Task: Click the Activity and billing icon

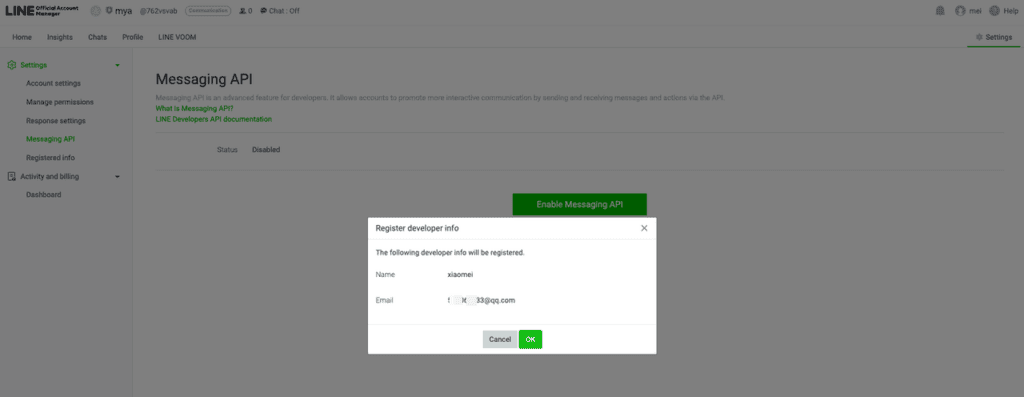Action: pyautogui.click(x=11, y=176)
